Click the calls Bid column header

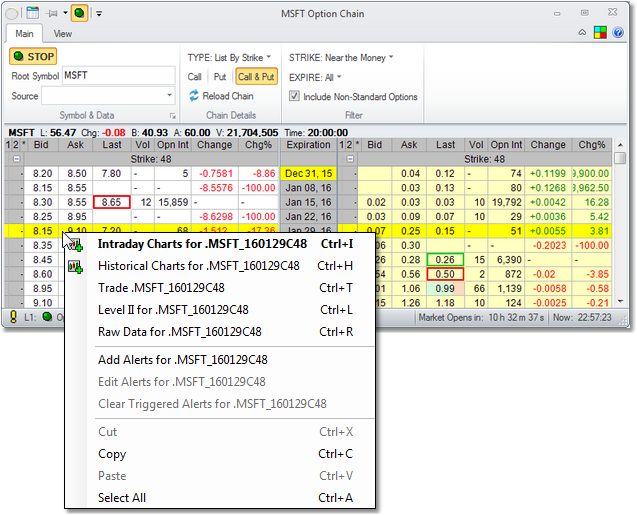pyautogui.click(x=41, y=145)
